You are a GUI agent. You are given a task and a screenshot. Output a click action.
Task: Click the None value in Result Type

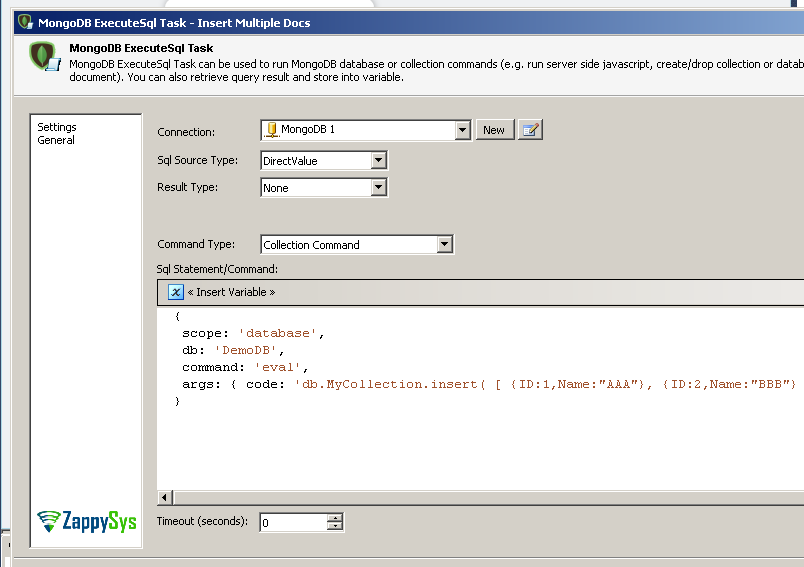pyautogui.click(x=276, y=188)
